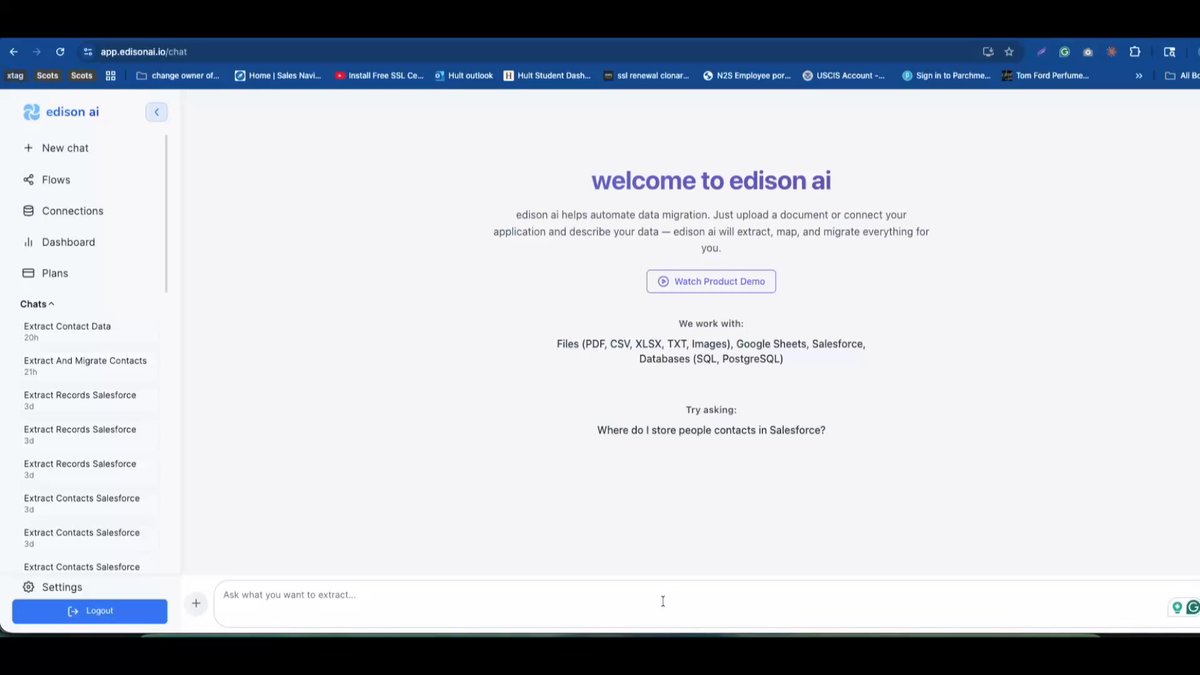Open the Home | Sales Navi... bookmark
Screen dimensions: 1200x675
278,75
